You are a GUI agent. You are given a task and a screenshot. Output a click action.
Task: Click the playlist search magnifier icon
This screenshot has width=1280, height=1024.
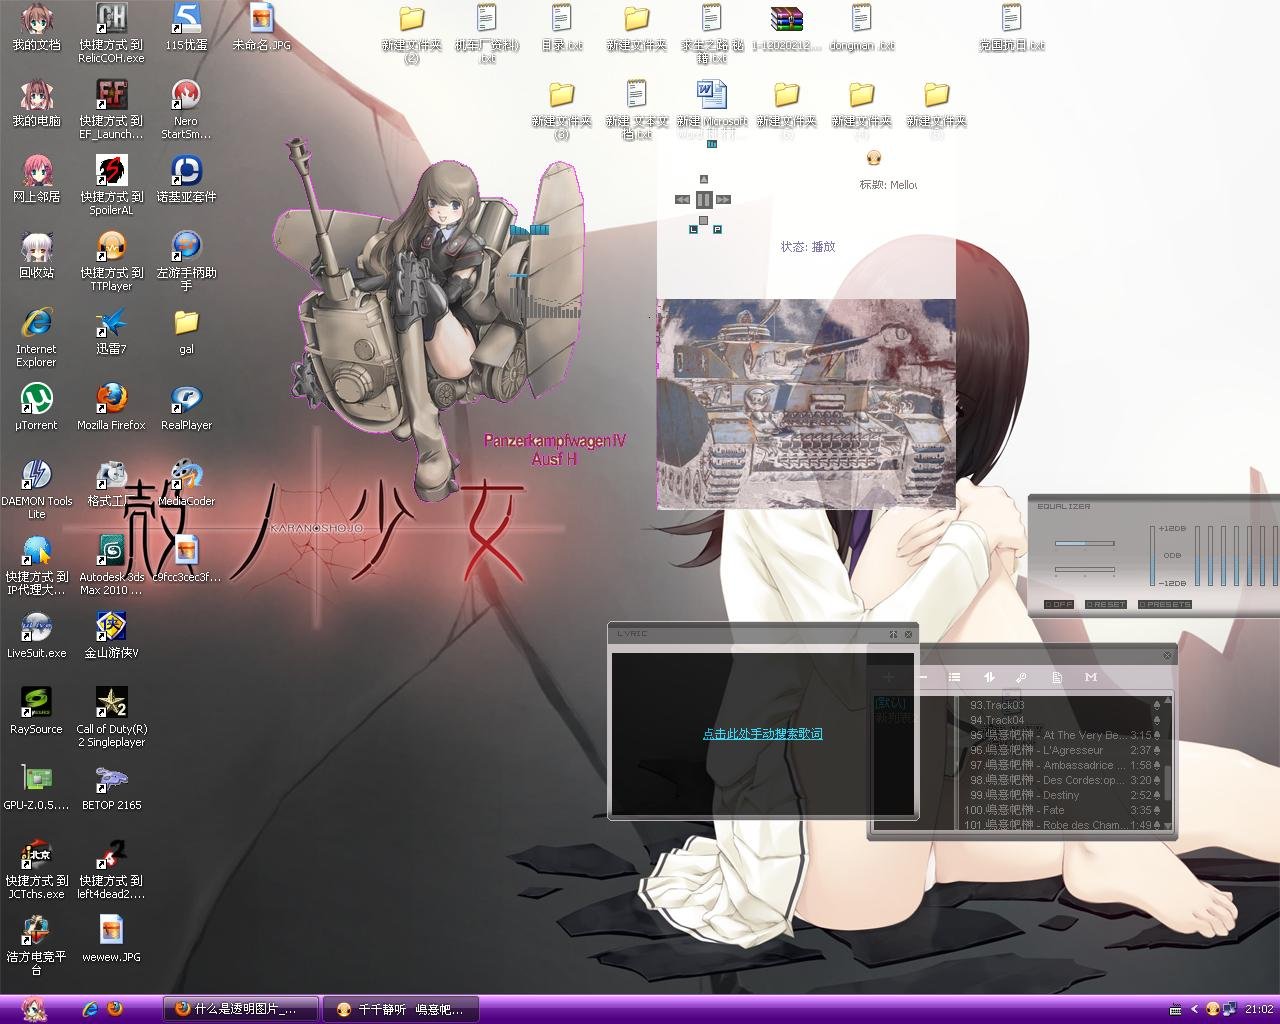(x=1021, y=678)
